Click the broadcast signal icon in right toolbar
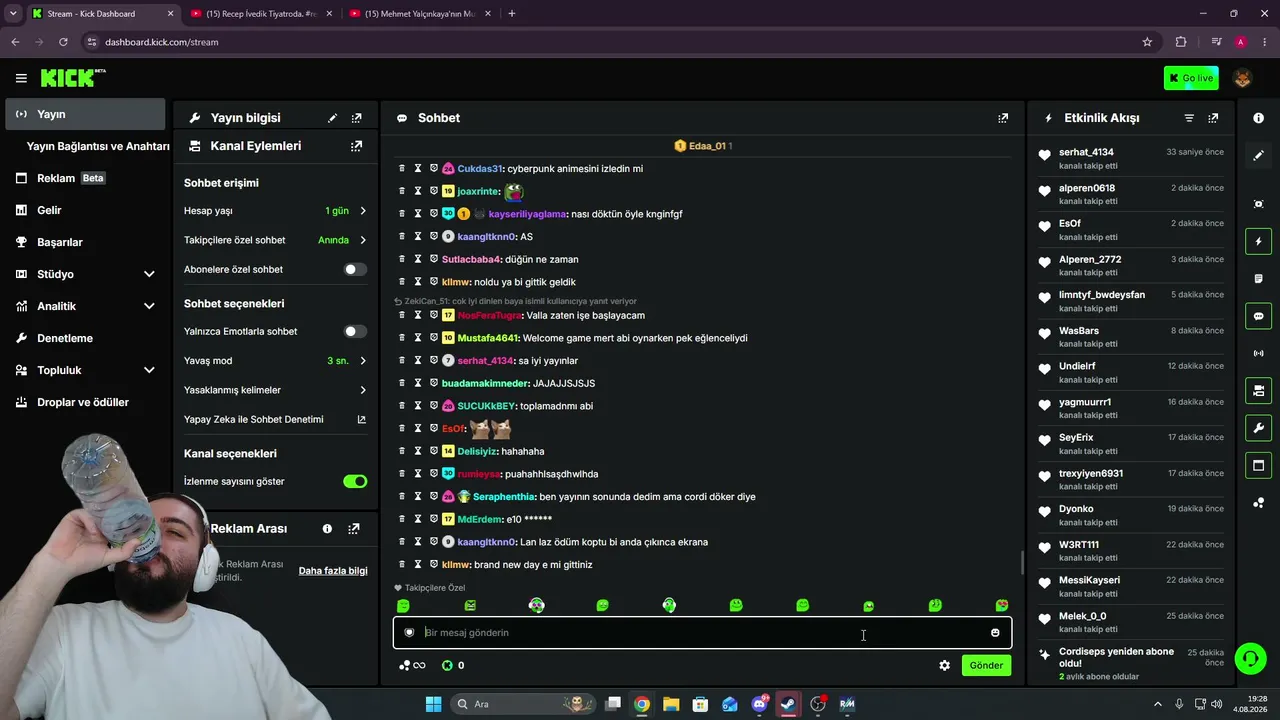The width and height of the screenshot is (1280, 720). tap(1258, 353)
